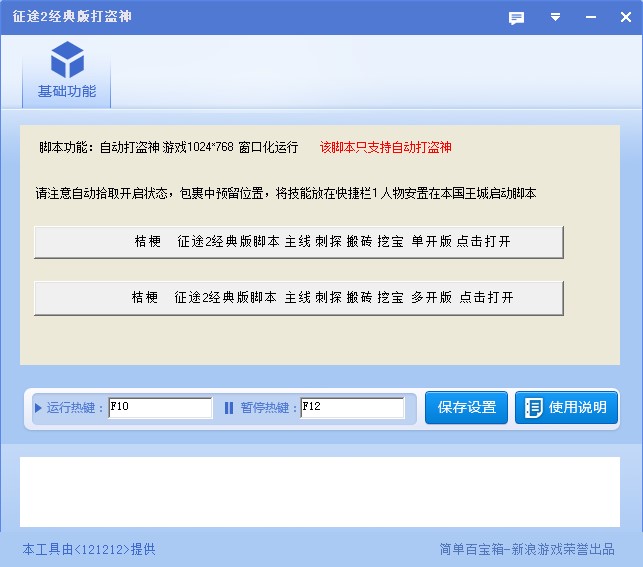
Task: Close the 征途2经典版打盗神 window
Action: (x=626, y=17)
